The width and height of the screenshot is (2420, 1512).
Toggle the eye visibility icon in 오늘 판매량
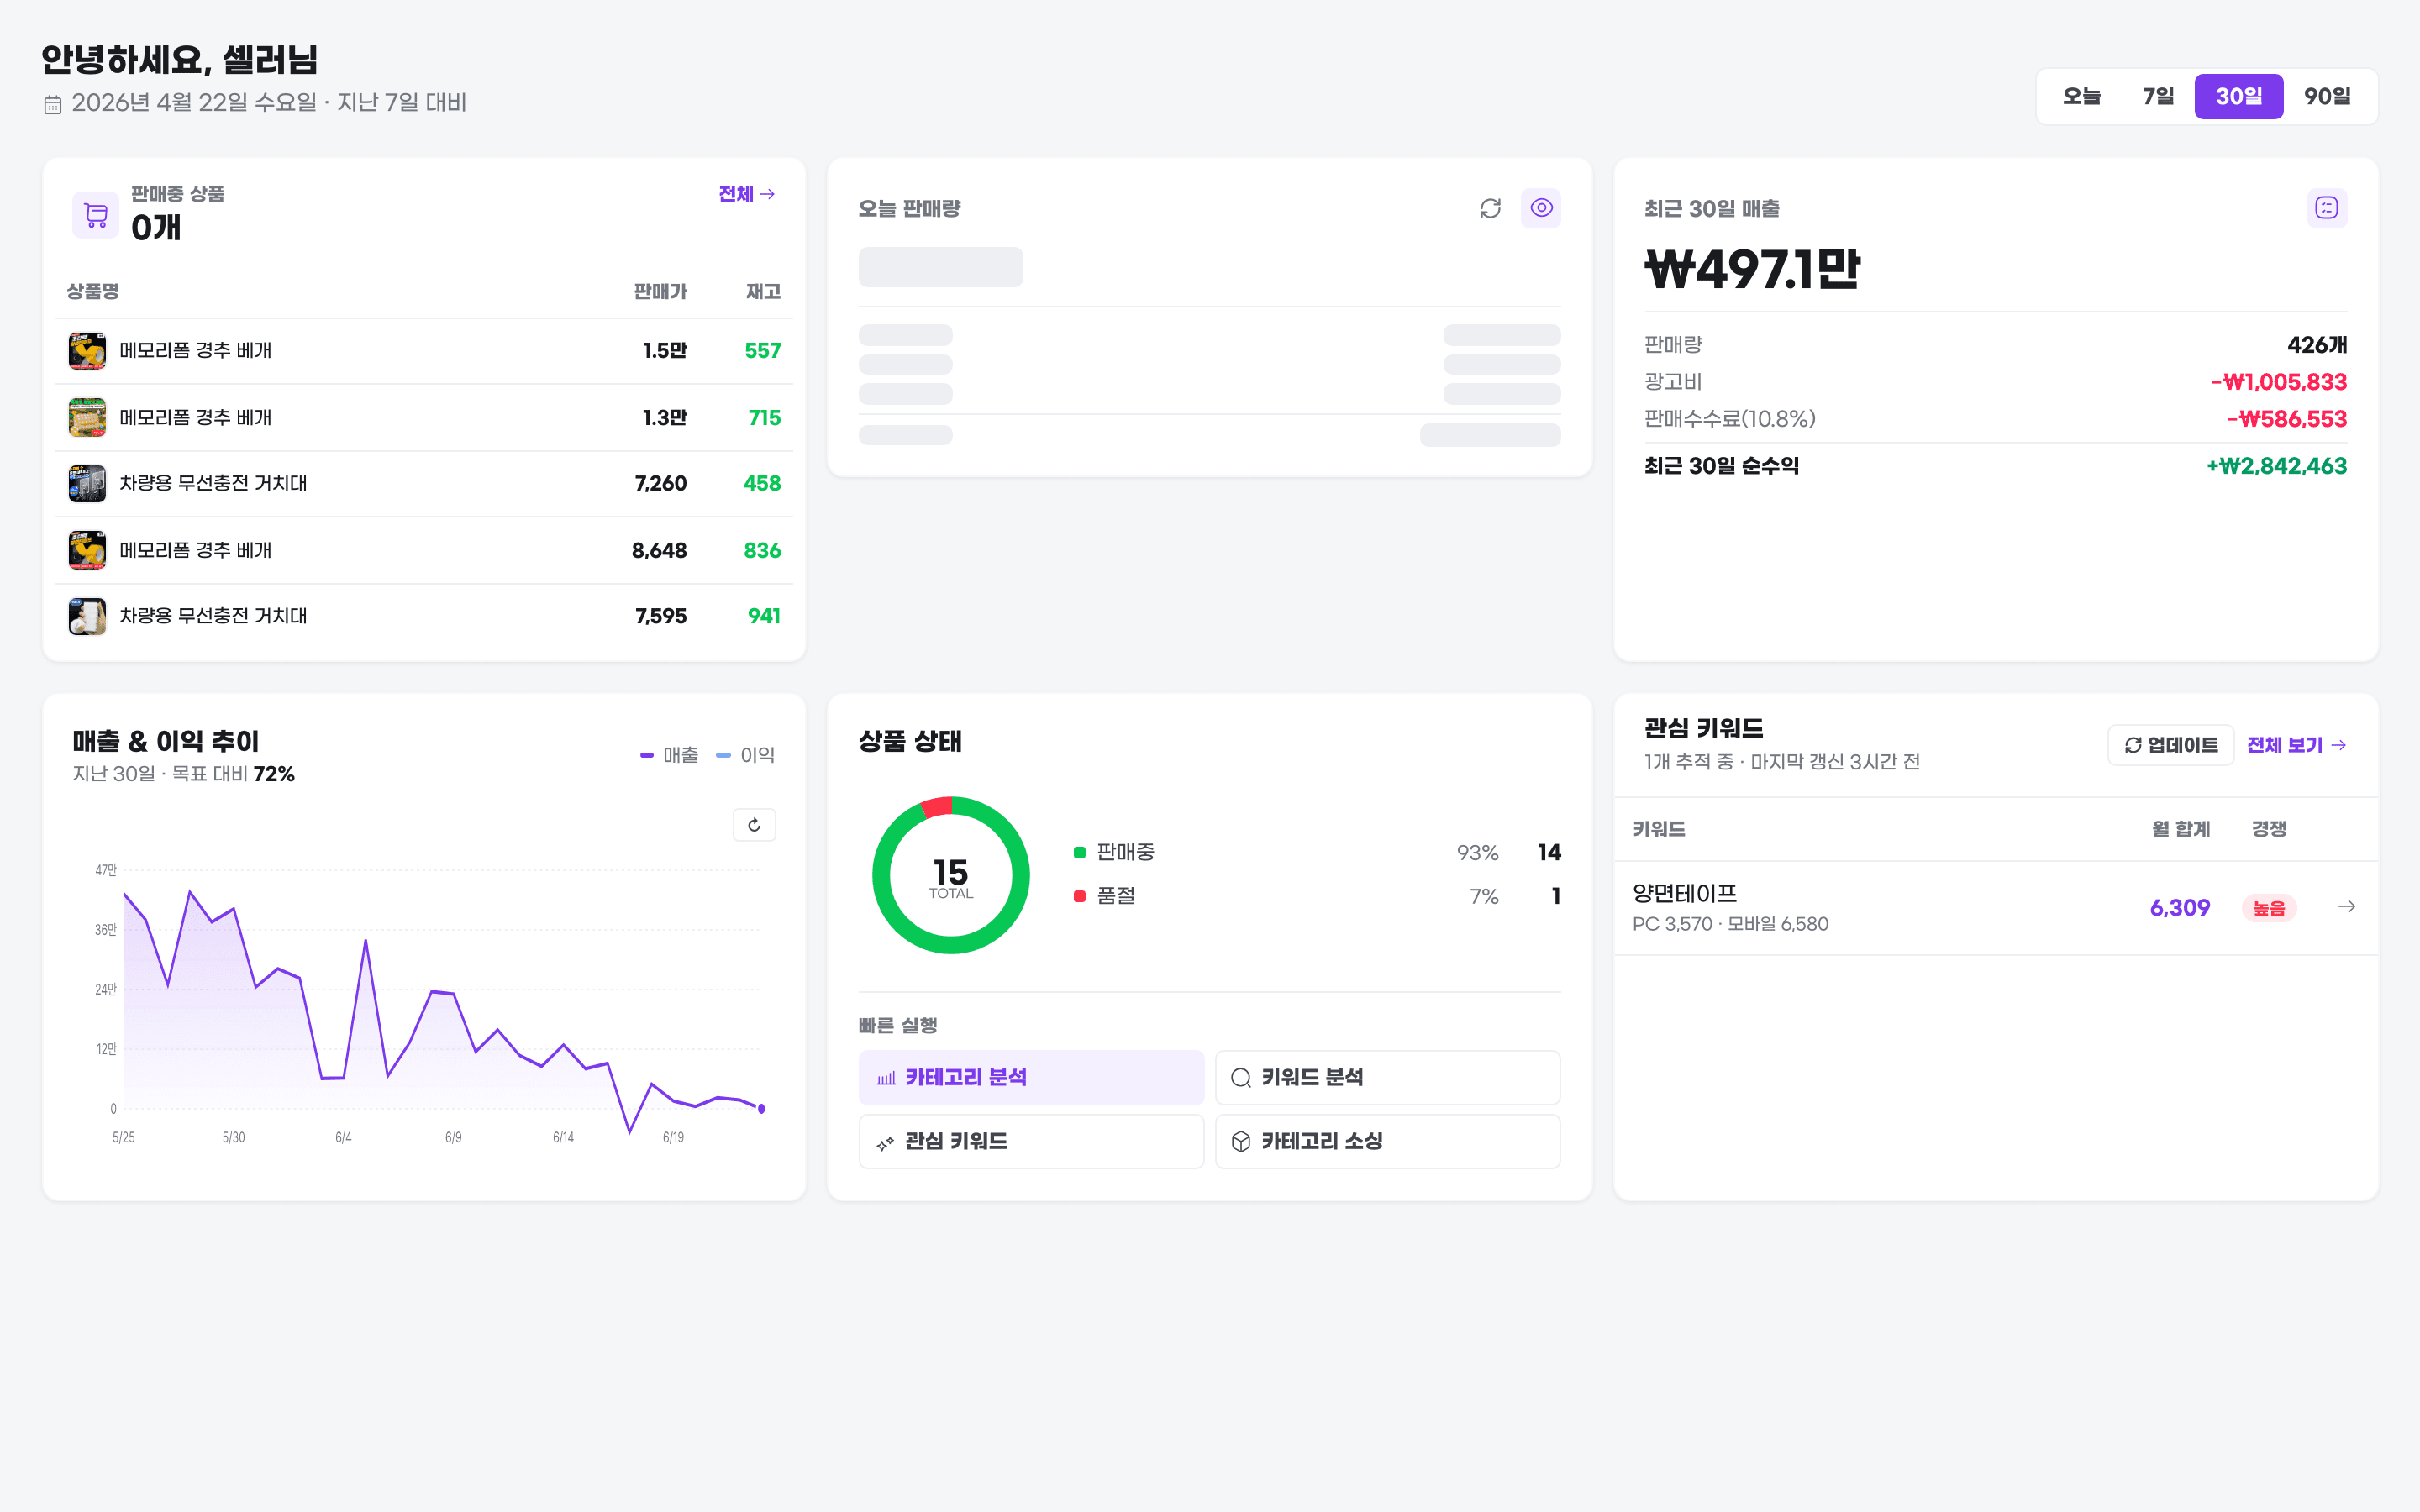pos(1541,208)
